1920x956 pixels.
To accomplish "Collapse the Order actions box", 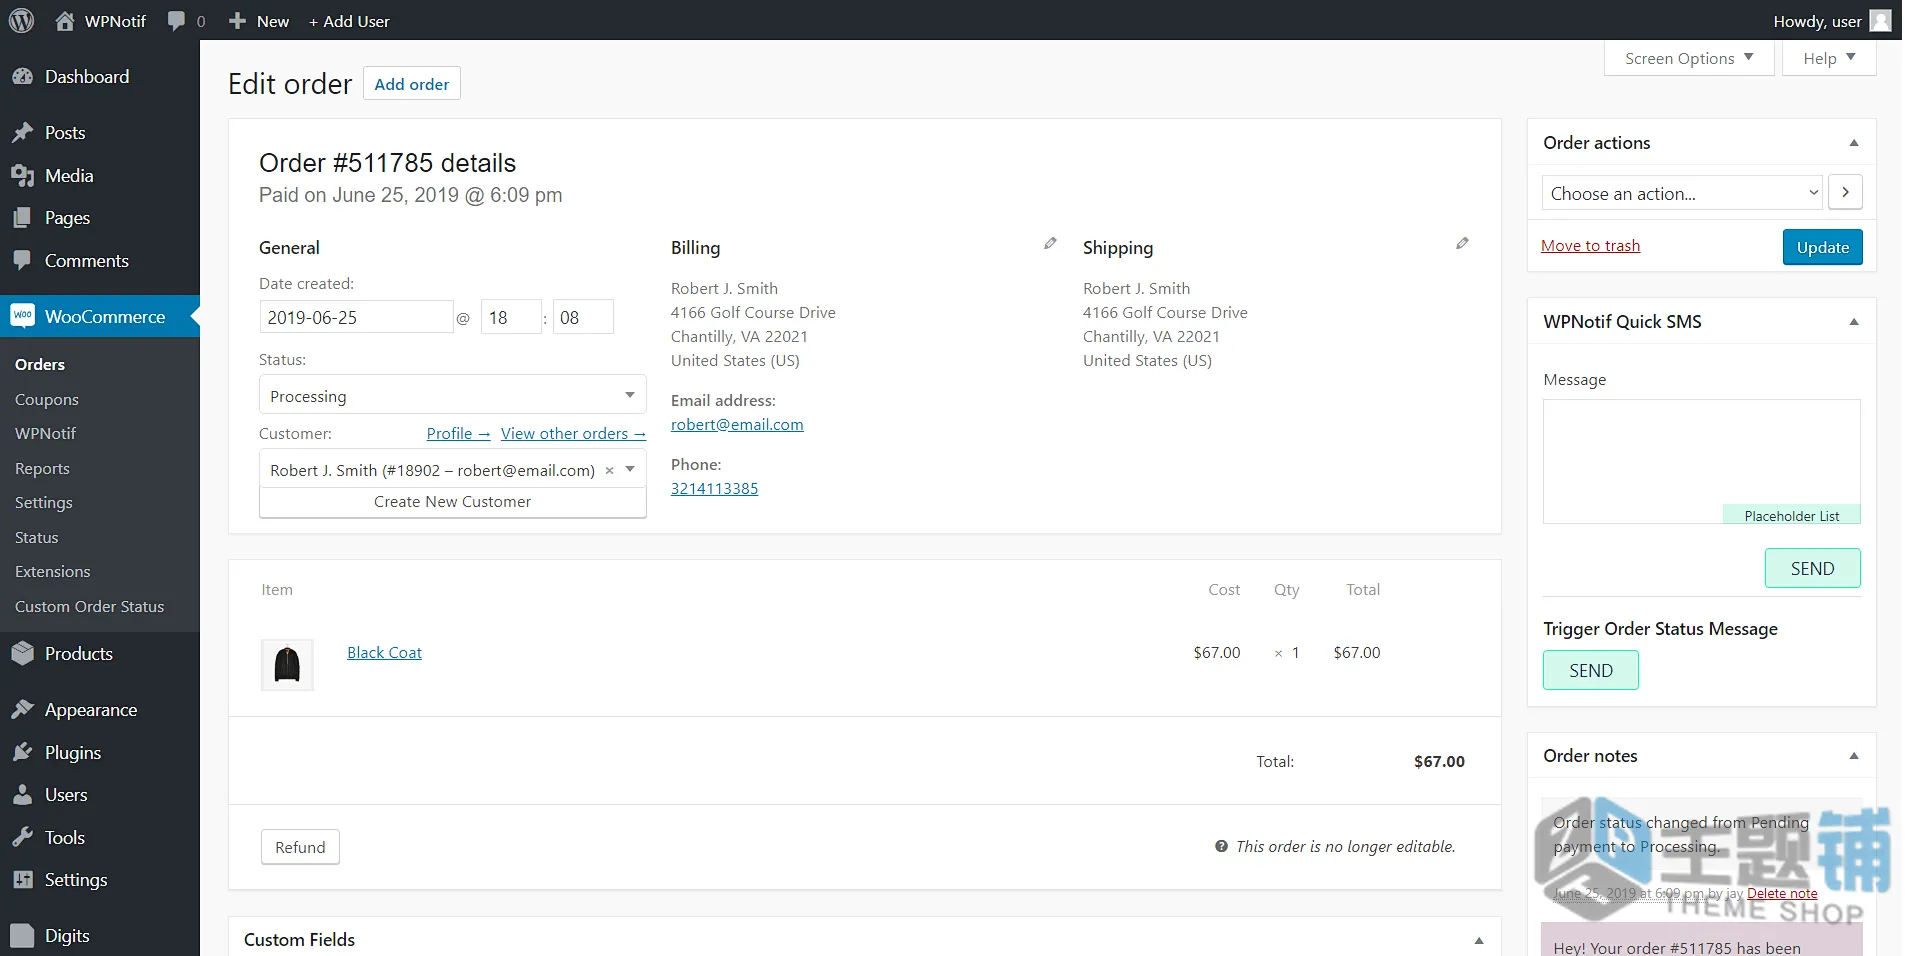I will point(1854,143).
